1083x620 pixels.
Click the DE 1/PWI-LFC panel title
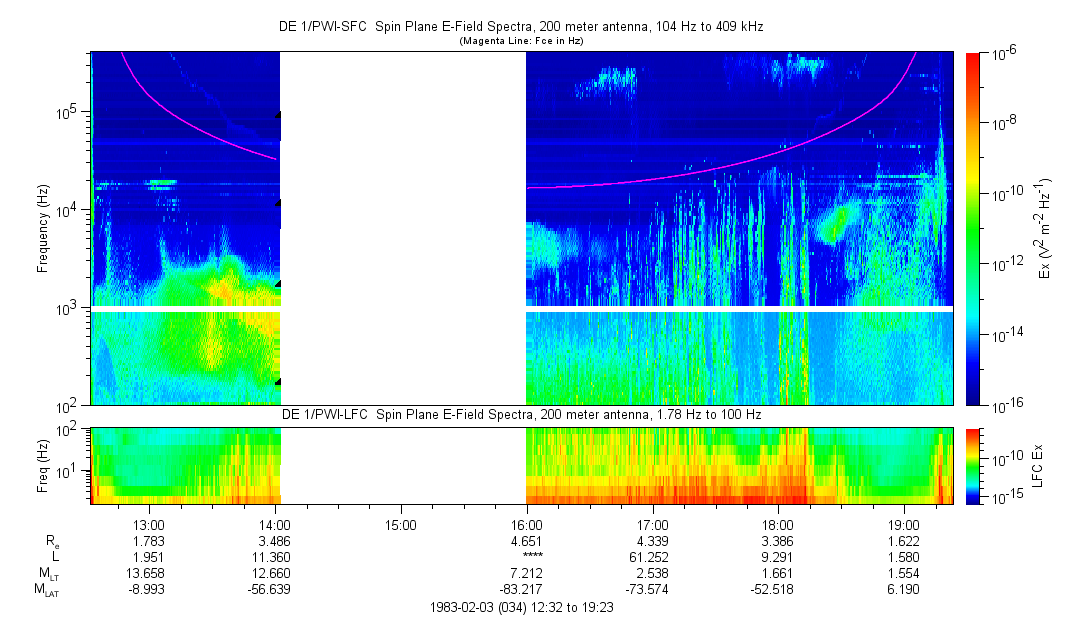pyautogui.click(x=521, y=414)
